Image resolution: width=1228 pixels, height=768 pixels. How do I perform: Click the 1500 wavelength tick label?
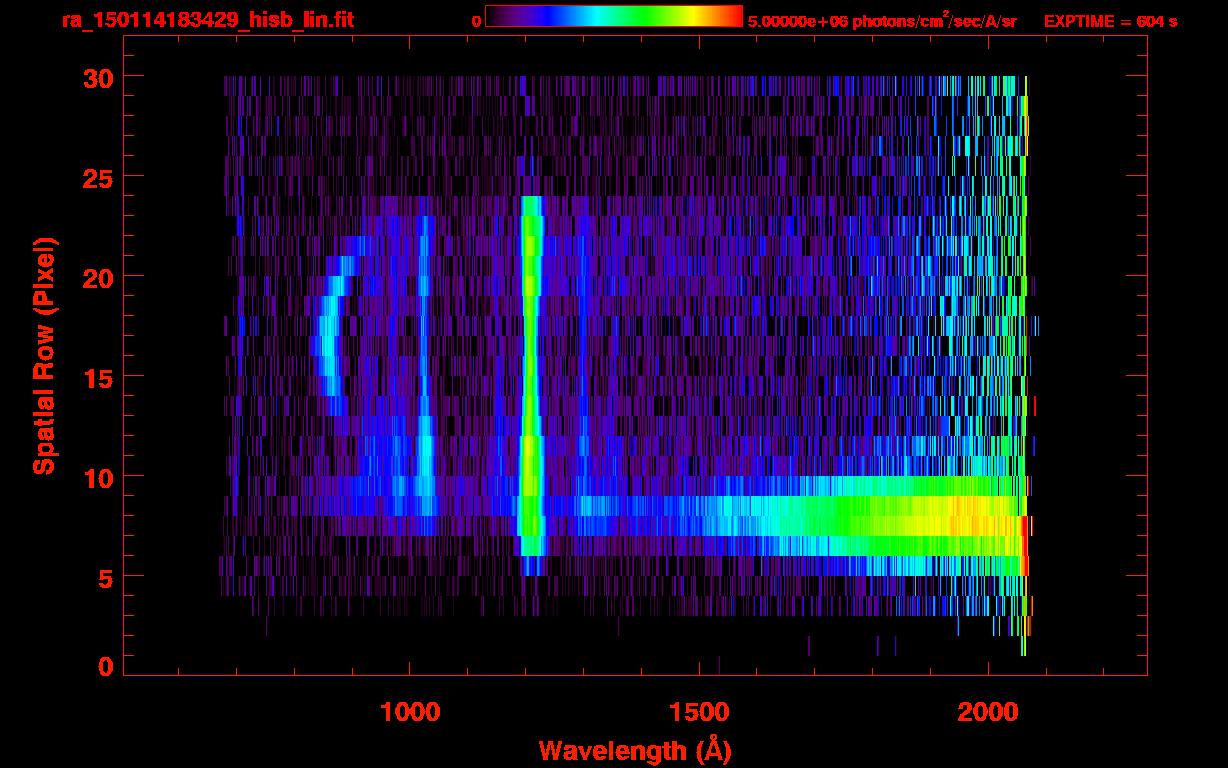(x=699, y=712)
